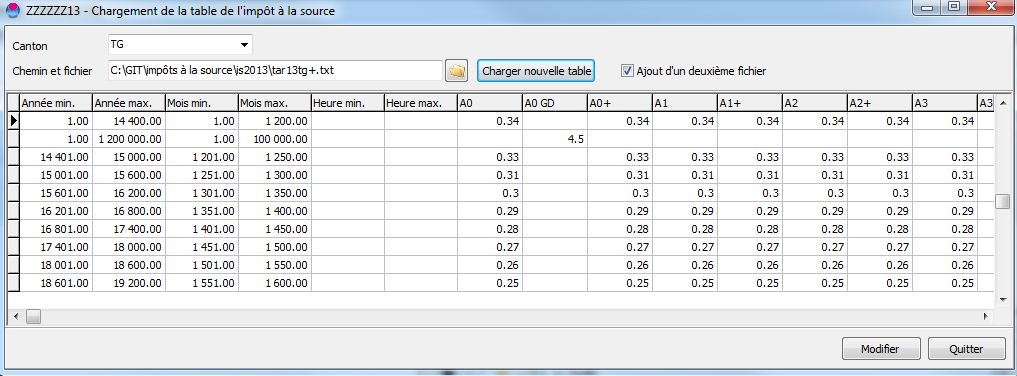Click the 'Mois min.' column header
Screen dimensions: 1017x376
click(x=202, y=103)
